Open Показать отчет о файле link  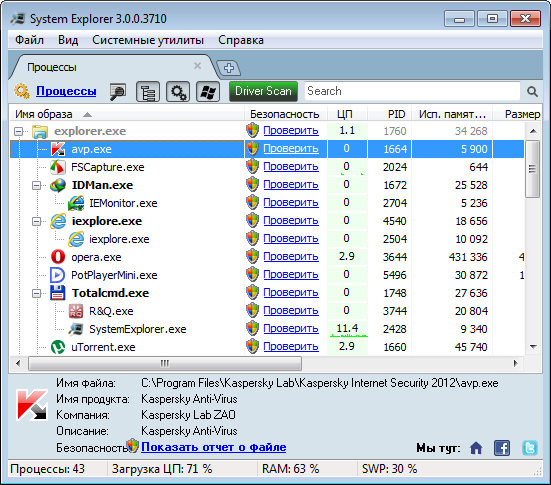tap(214, 447)
